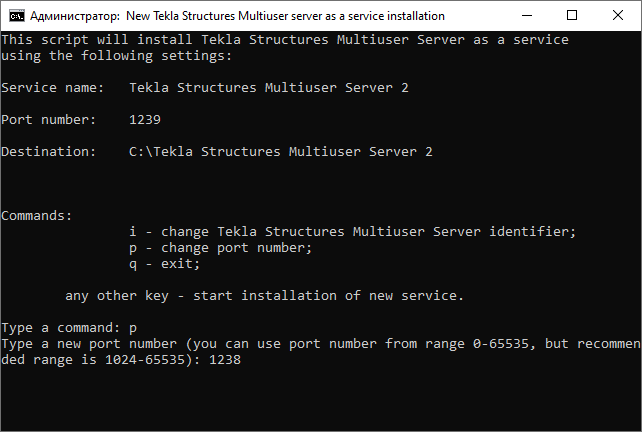The width and height of the screenshot is (642, 432).
Task: Click the 'i - change ... identifier' command line
Action: click(353, 232)
